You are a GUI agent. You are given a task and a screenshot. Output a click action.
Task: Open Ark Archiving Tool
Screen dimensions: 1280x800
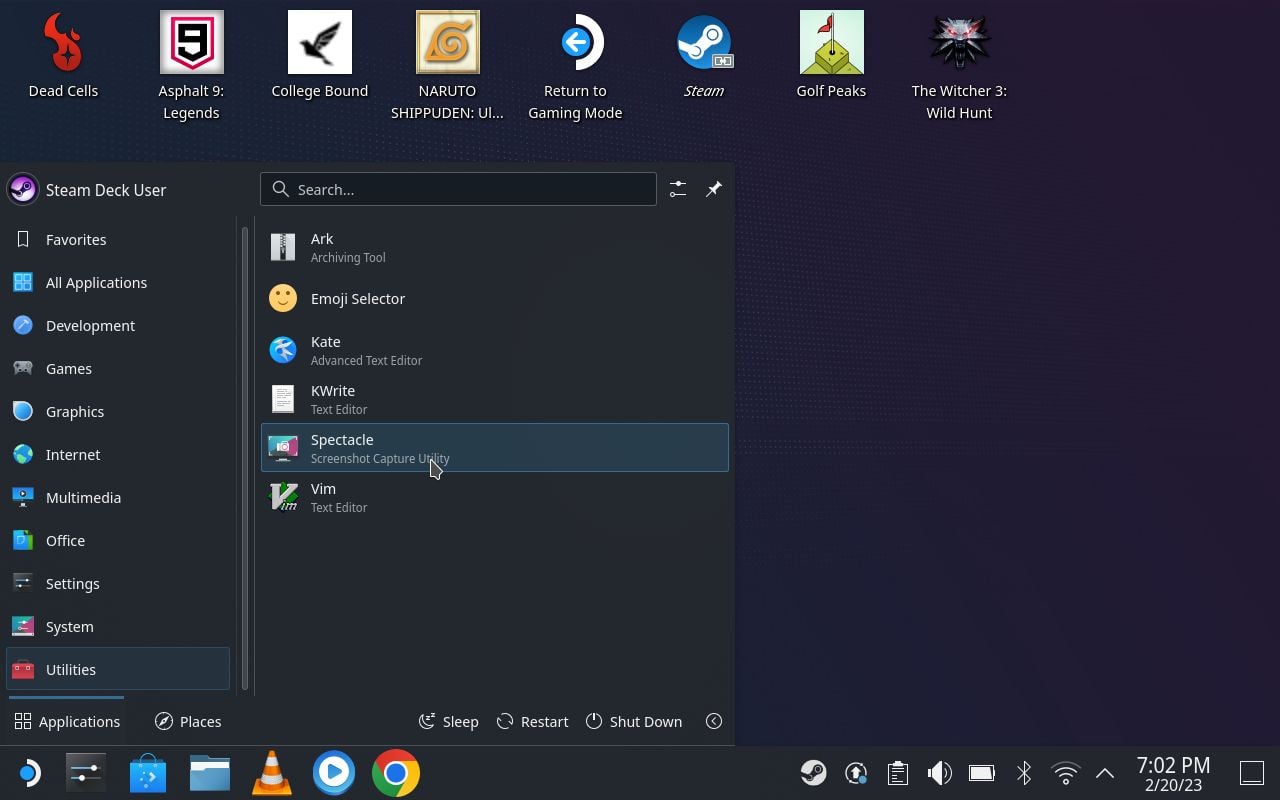tap(495, 247)
